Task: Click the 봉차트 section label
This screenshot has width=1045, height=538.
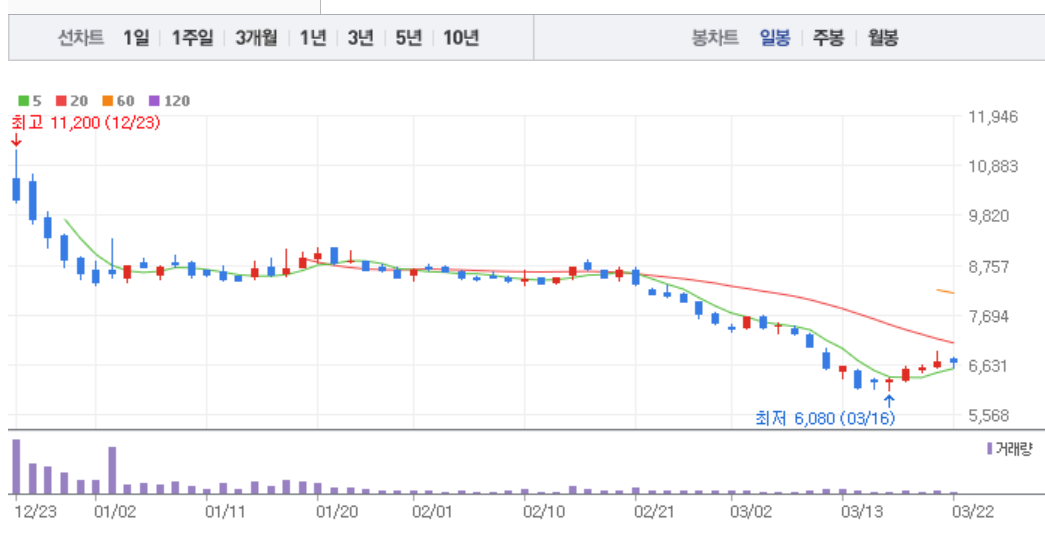Action: 715,38
